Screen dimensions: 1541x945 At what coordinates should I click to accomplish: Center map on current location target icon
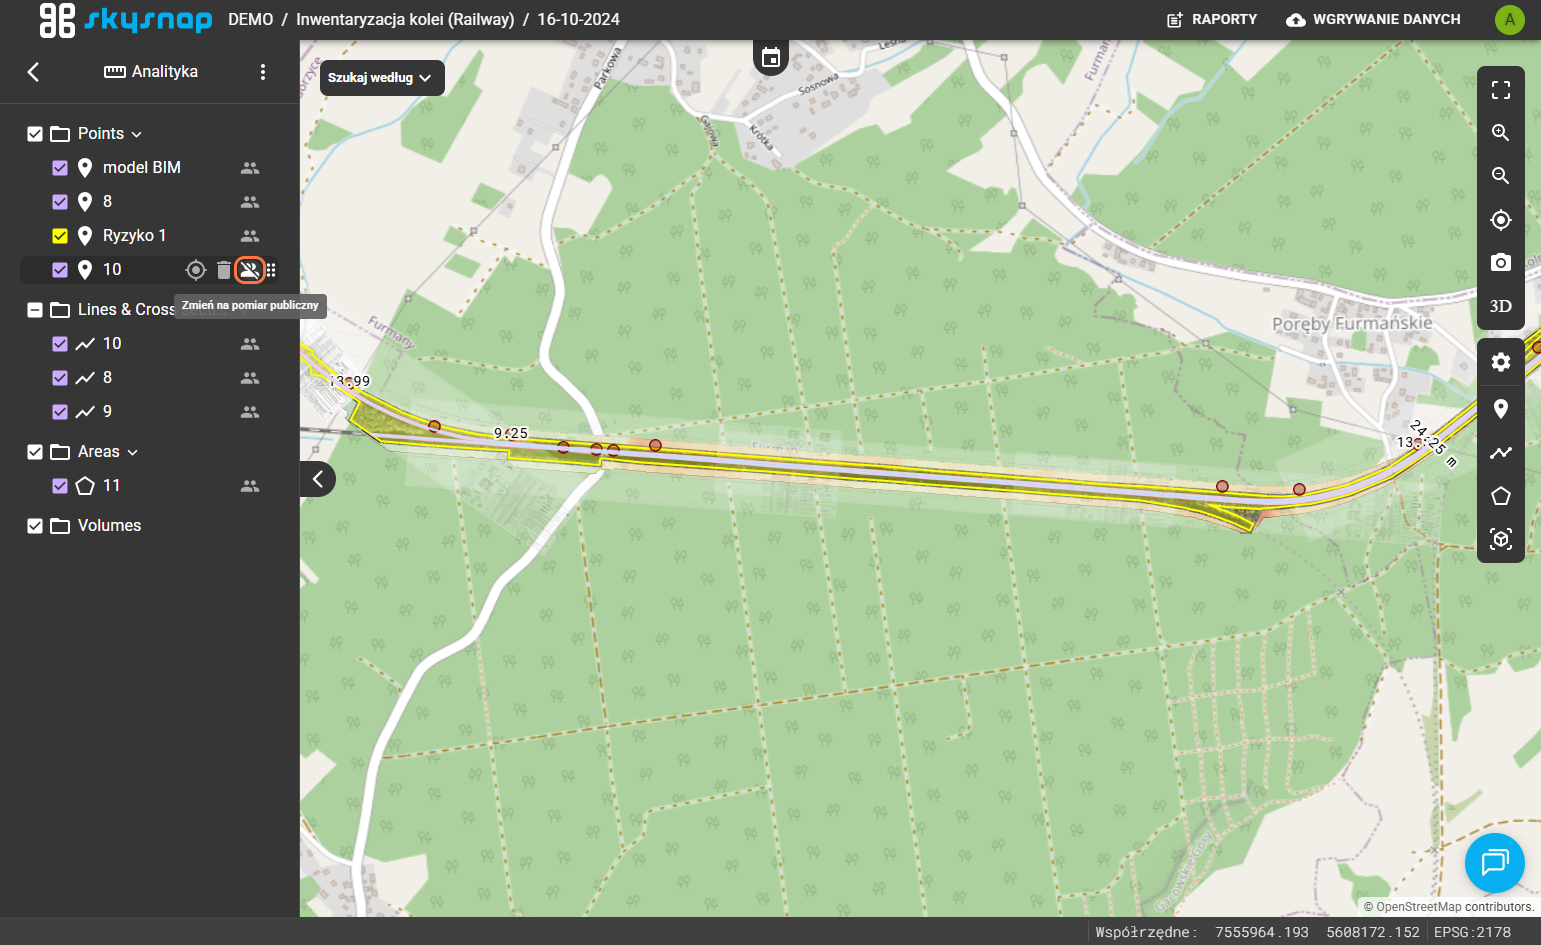(1500, 220)
